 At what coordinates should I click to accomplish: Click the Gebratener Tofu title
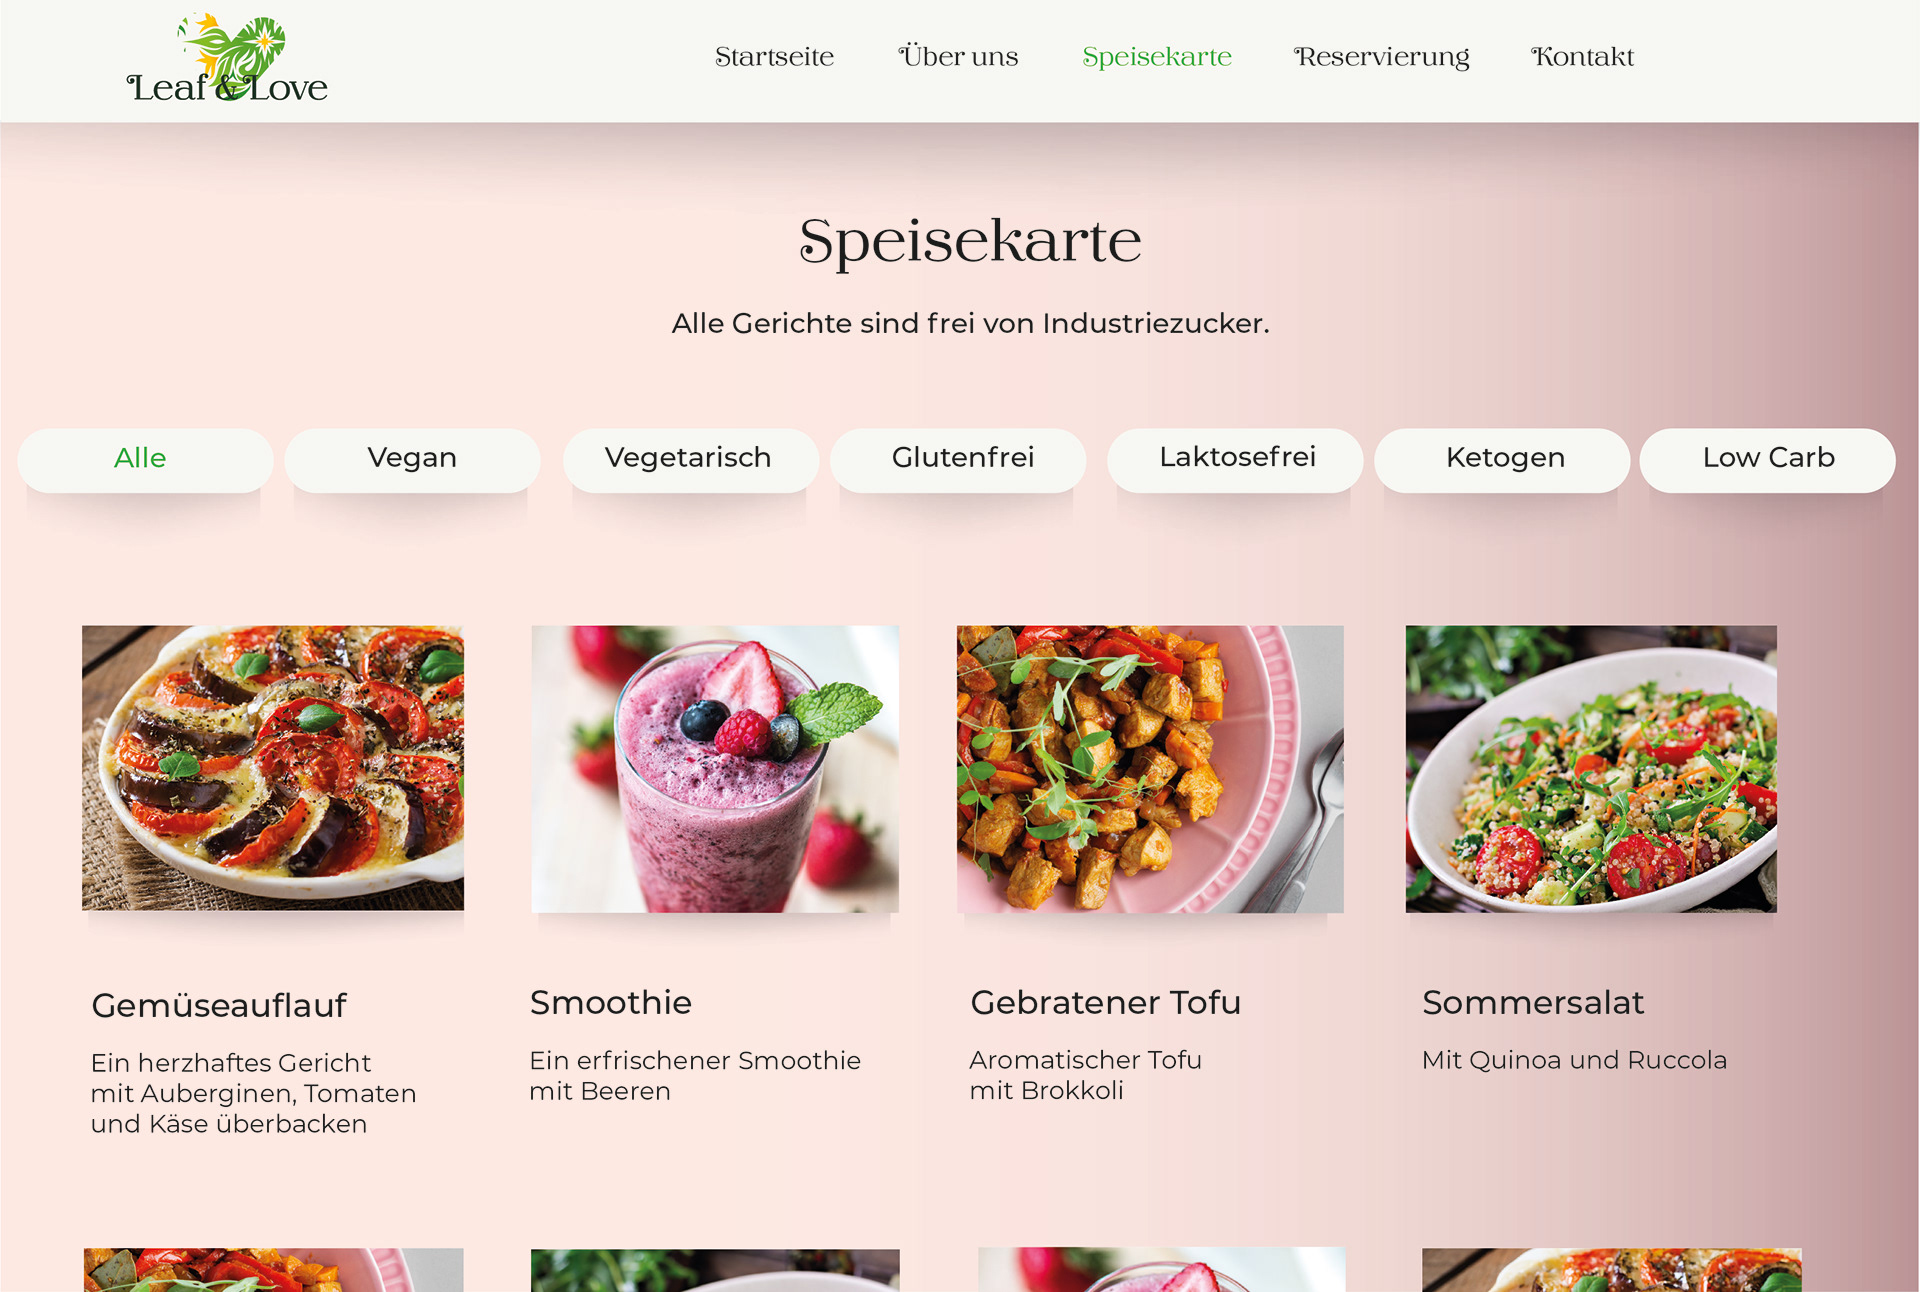click(x=1105, y=1002)
